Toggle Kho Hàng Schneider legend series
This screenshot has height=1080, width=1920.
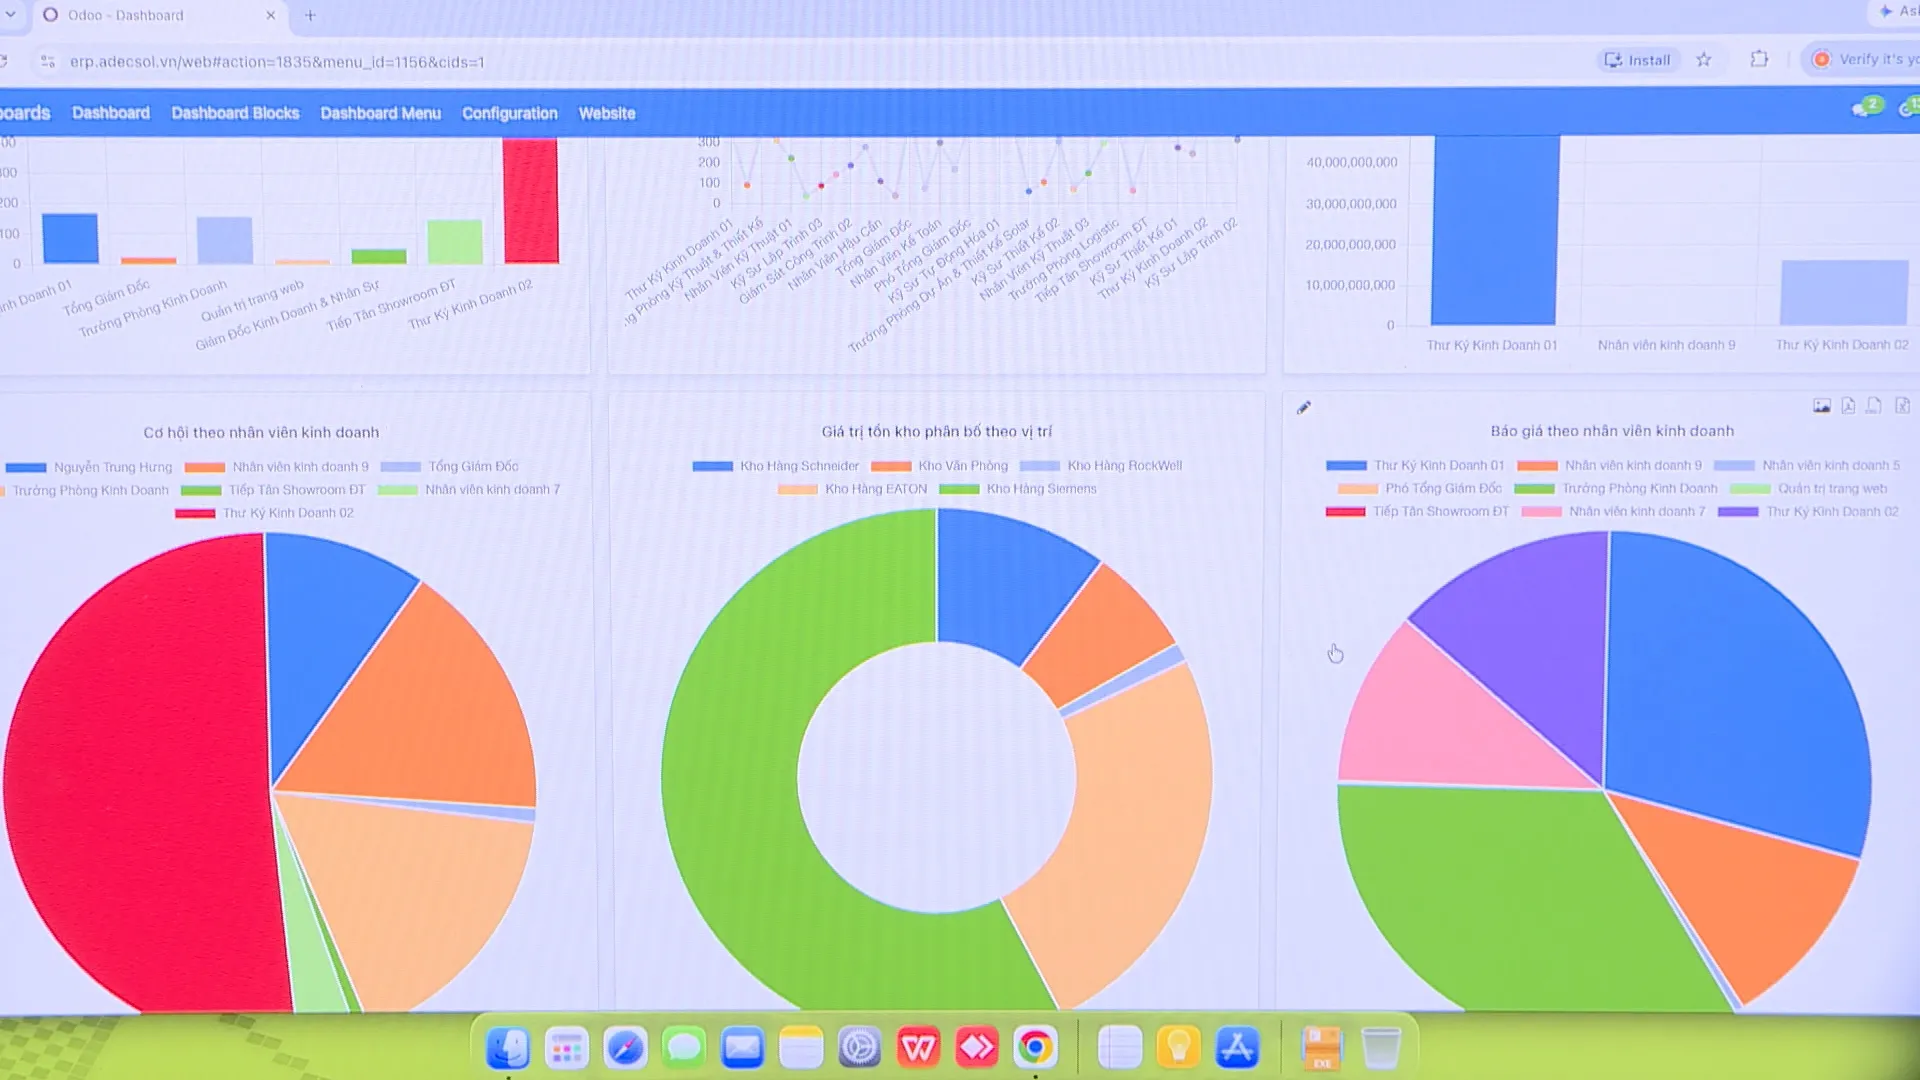[775, 466]
